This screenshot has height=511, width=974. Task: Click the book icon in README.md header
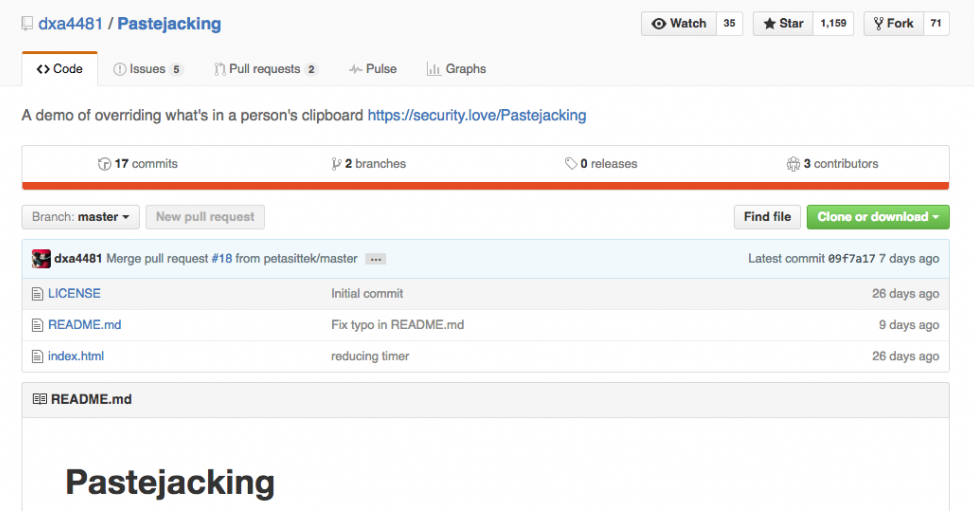tap(40, 399)
